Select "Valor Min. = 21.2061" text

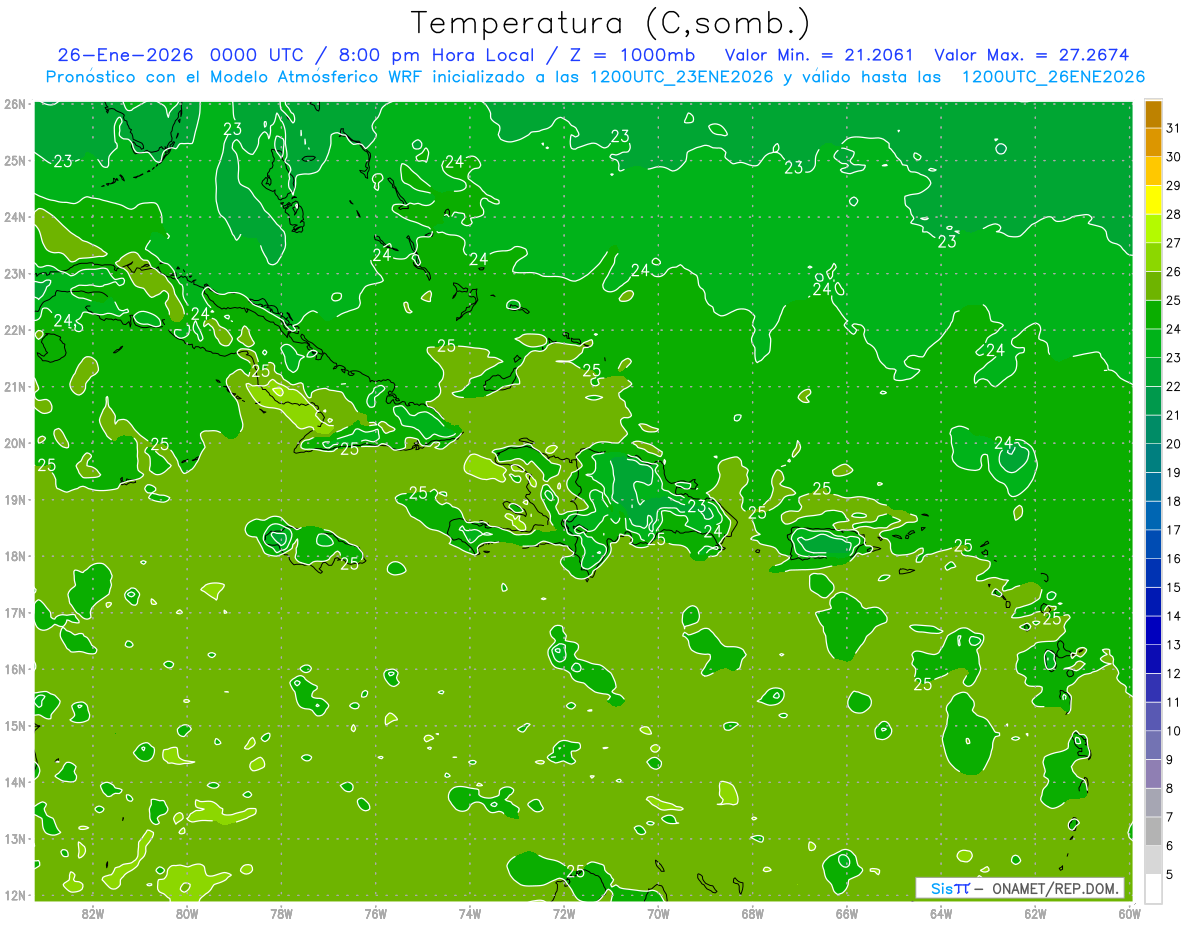click(x=819, y=55)
